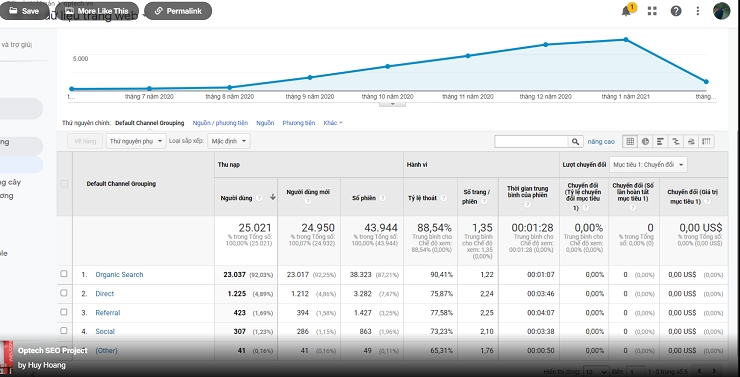Select Phương tiện primary dimension
Viewport: 740px width, 377px height.
pyautogui.click(x=299, y=123)
